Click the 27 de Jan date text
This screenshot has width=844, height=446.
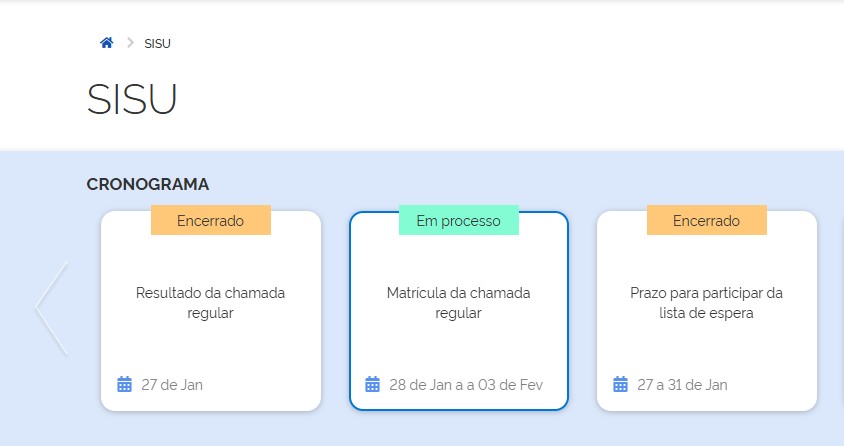[172, 384]
